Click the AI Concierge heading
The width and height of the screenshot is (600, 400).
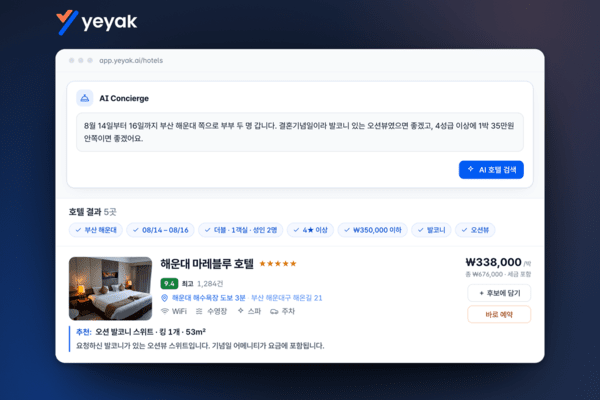coord(124,98)
